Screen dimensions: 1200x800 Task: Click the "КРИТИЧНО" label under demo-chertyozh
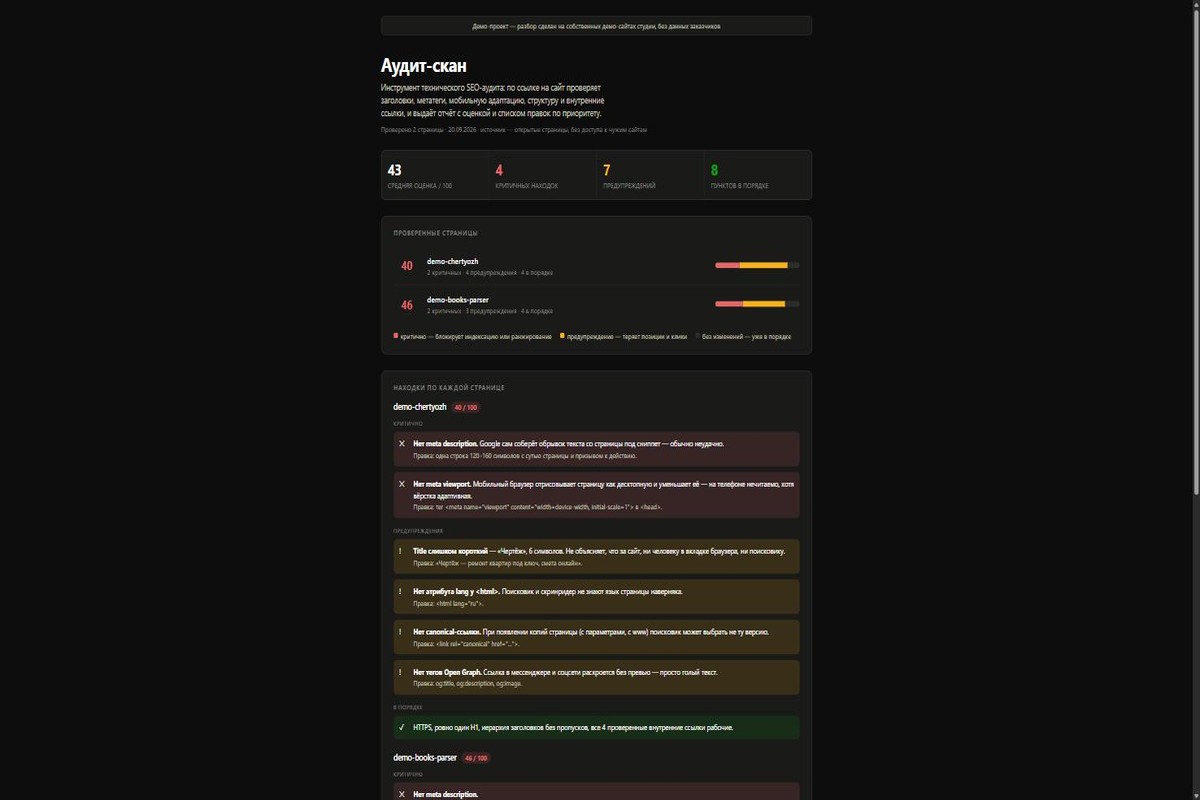(x=408, y=423)
